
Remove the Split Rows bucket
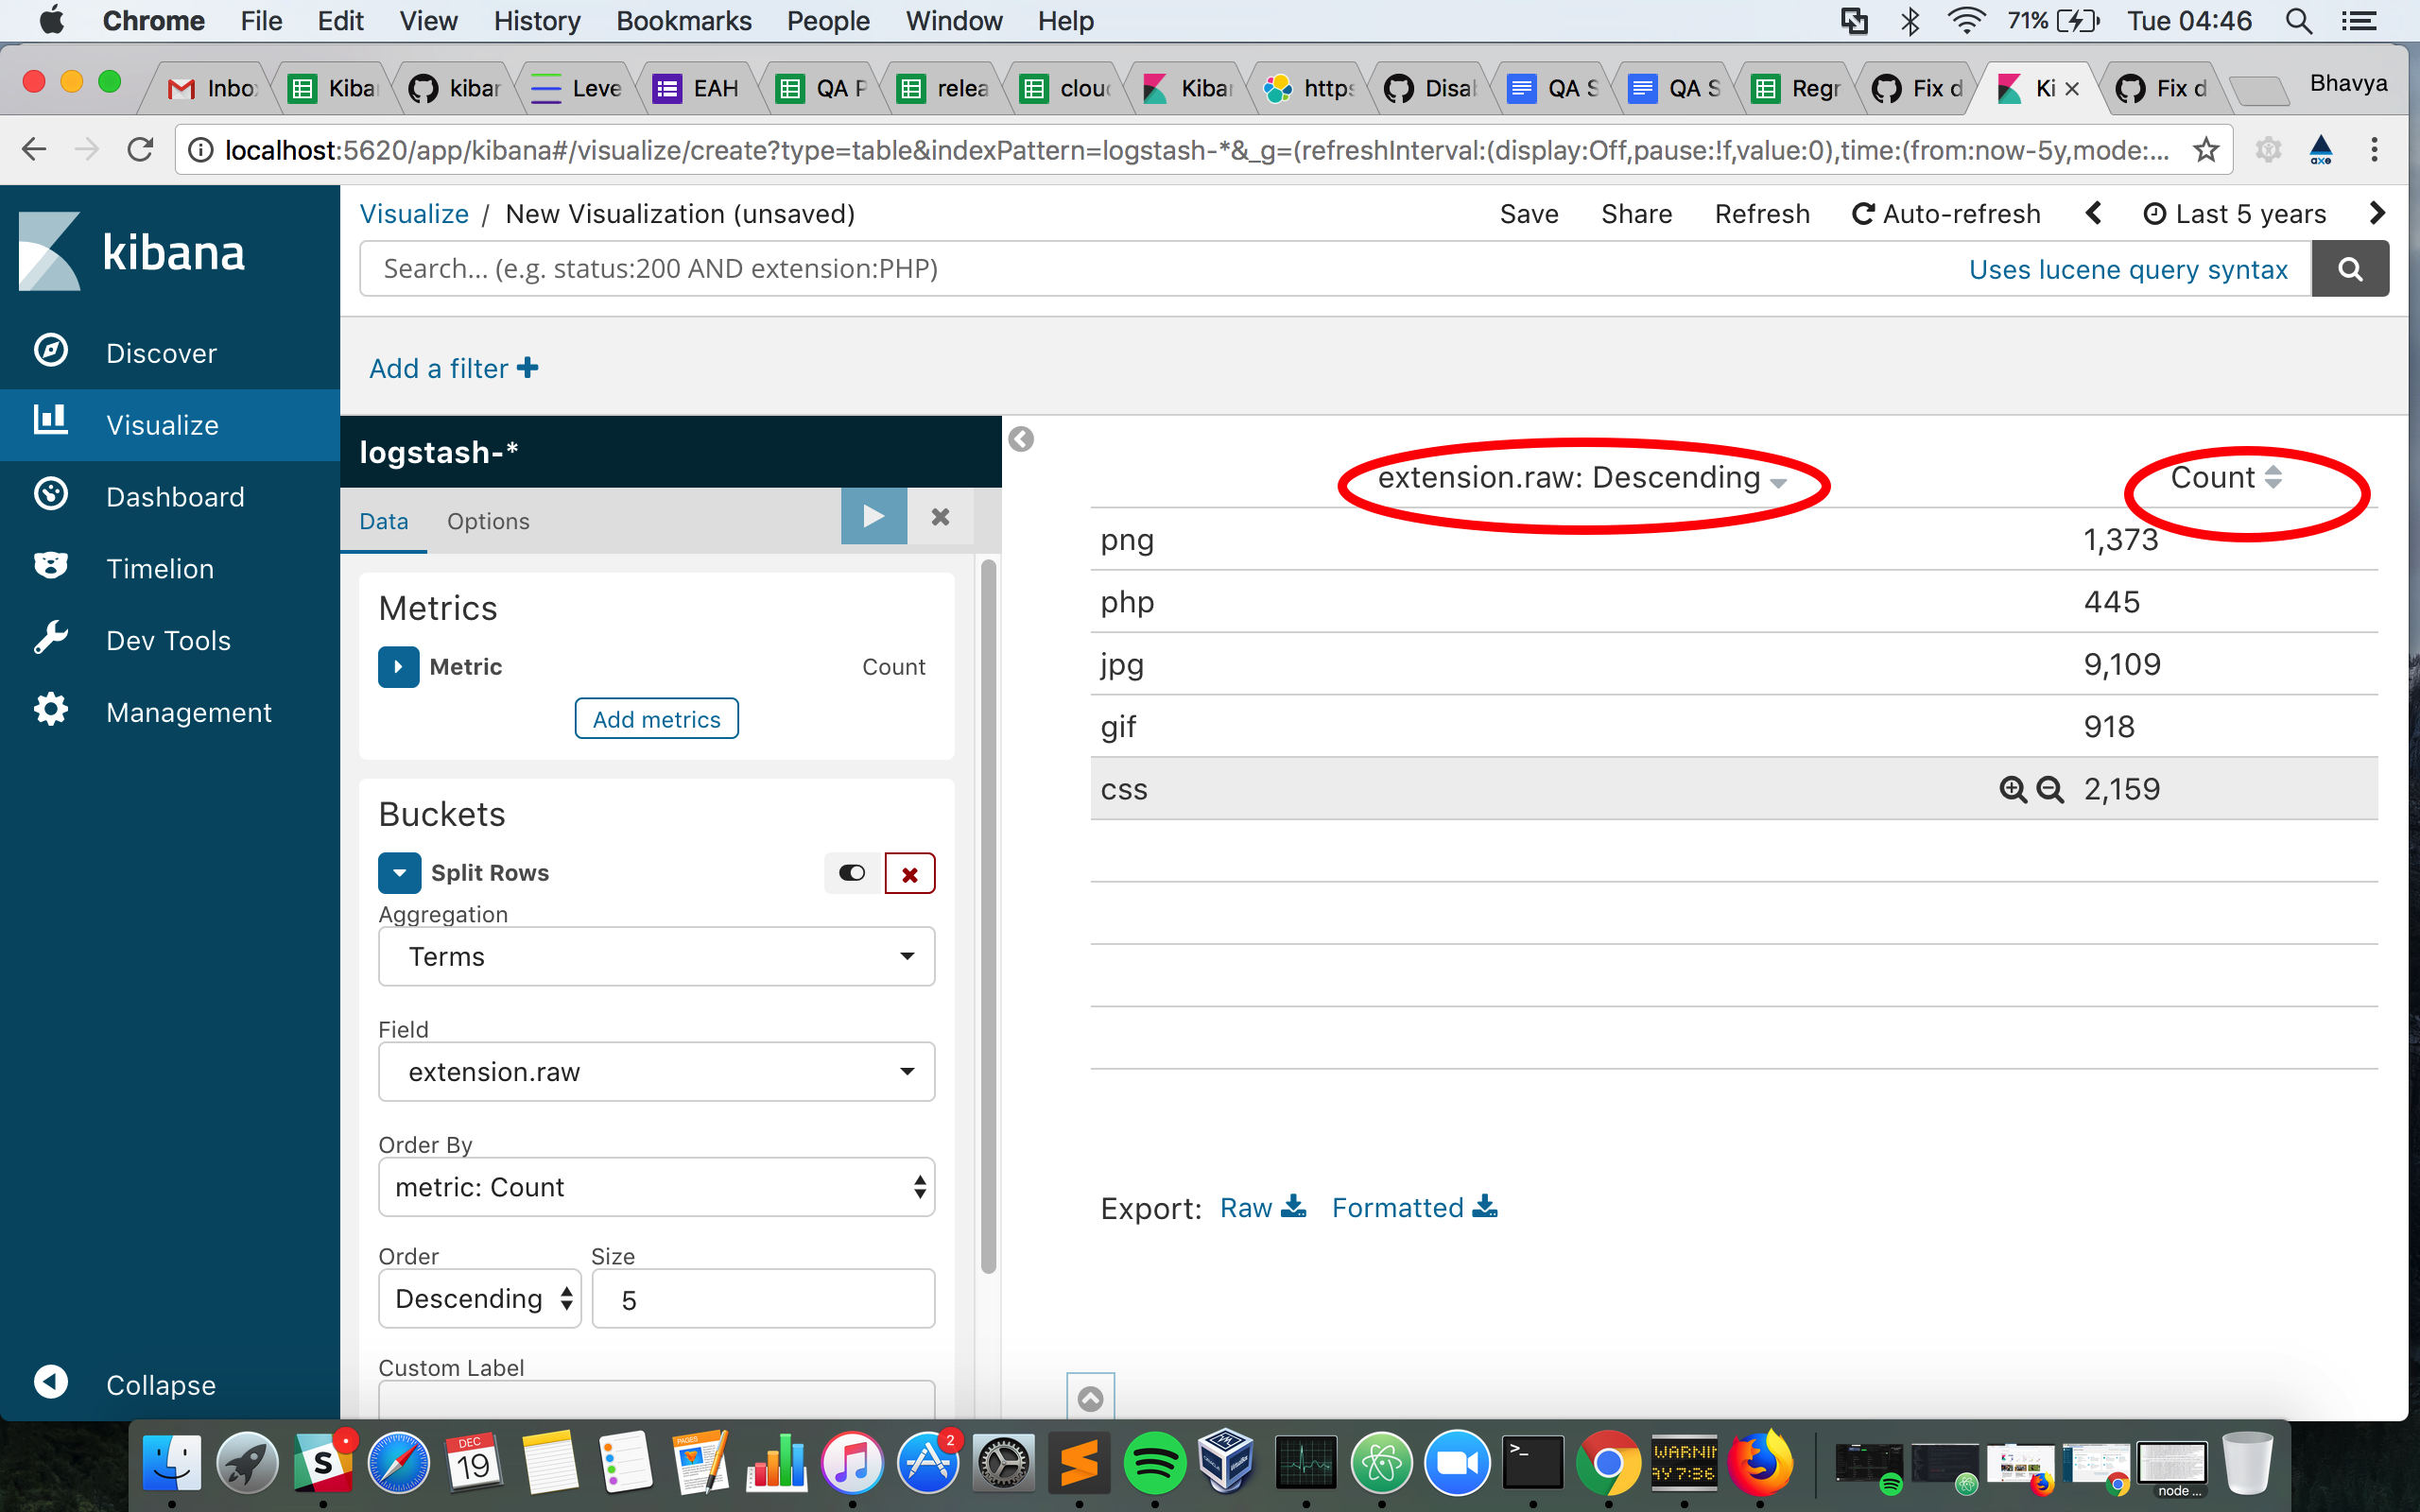(909, 872)
